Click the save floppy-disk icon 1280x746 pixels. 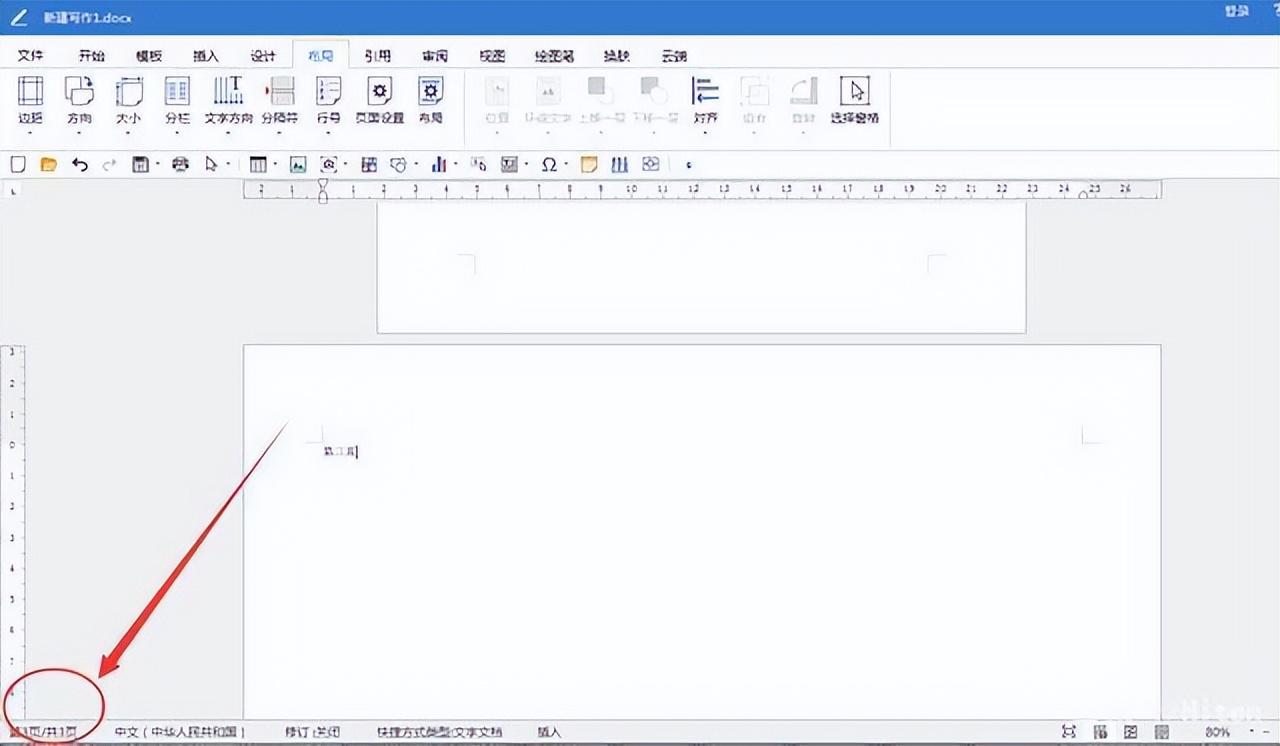coord(140,164)
